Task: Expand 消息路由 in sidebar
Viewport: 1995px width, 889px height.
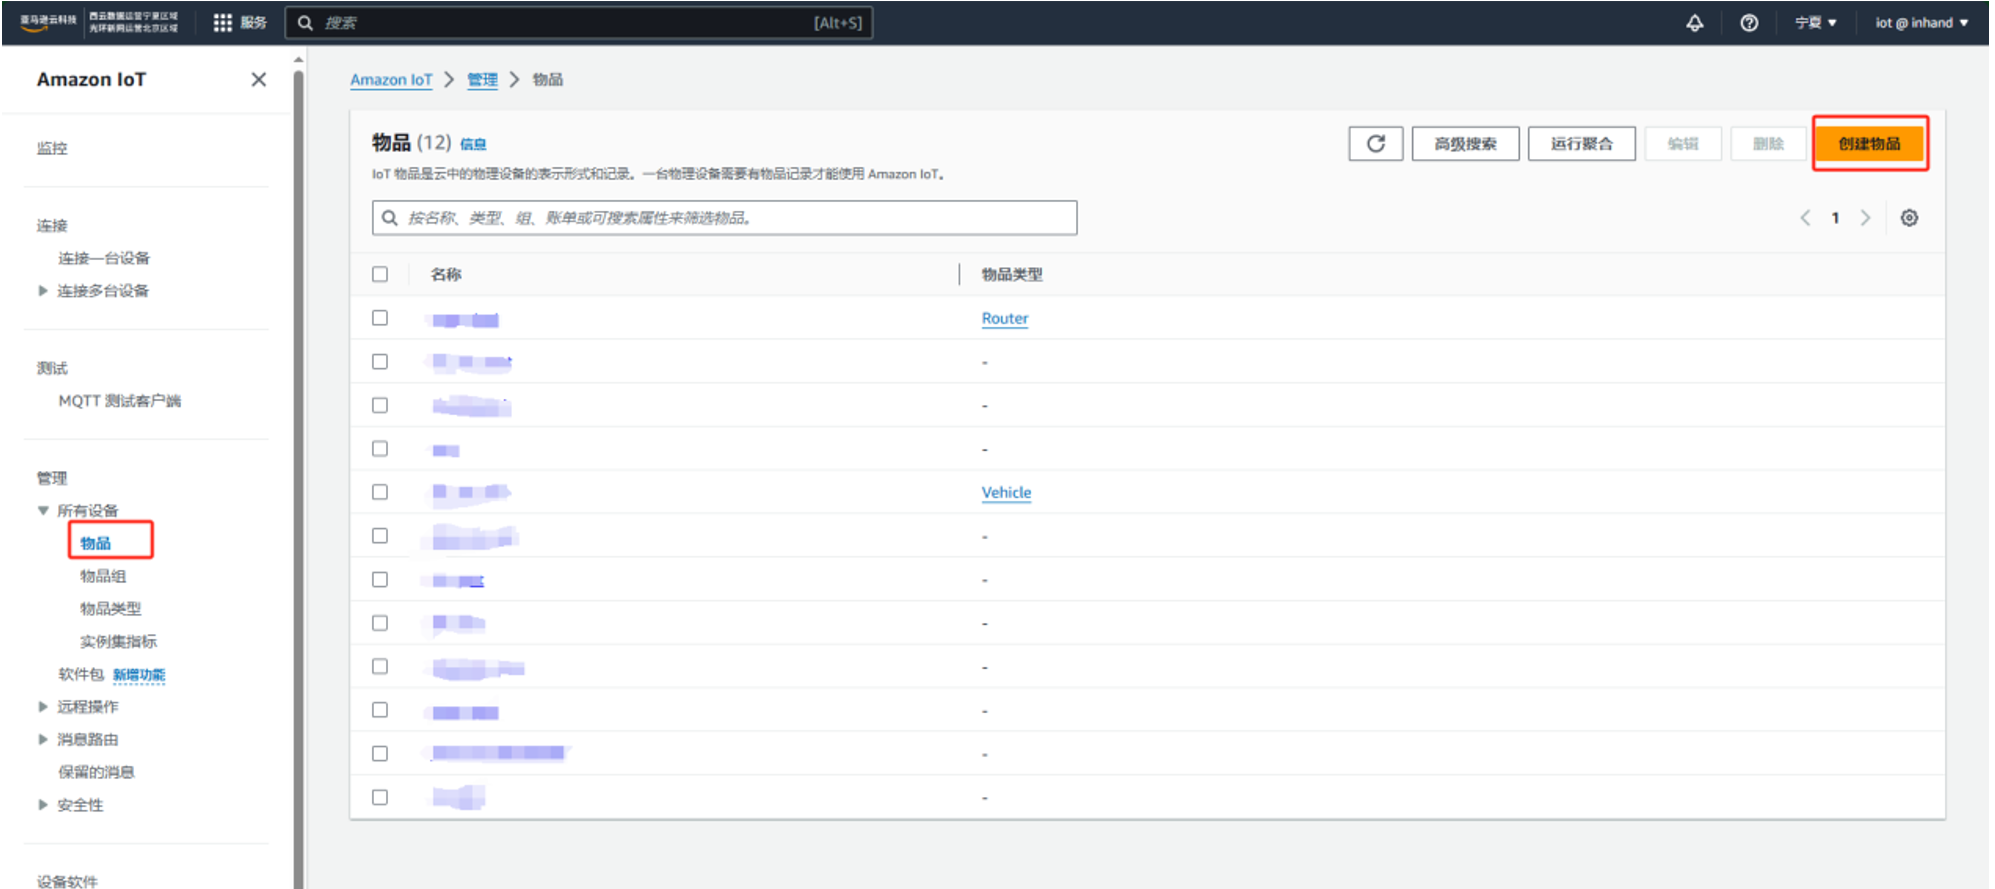Action: click(43, 739)
